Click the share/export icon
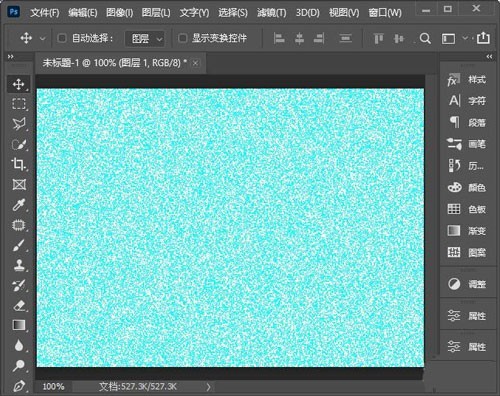This screenshot has height=396, width=500. 483,38
